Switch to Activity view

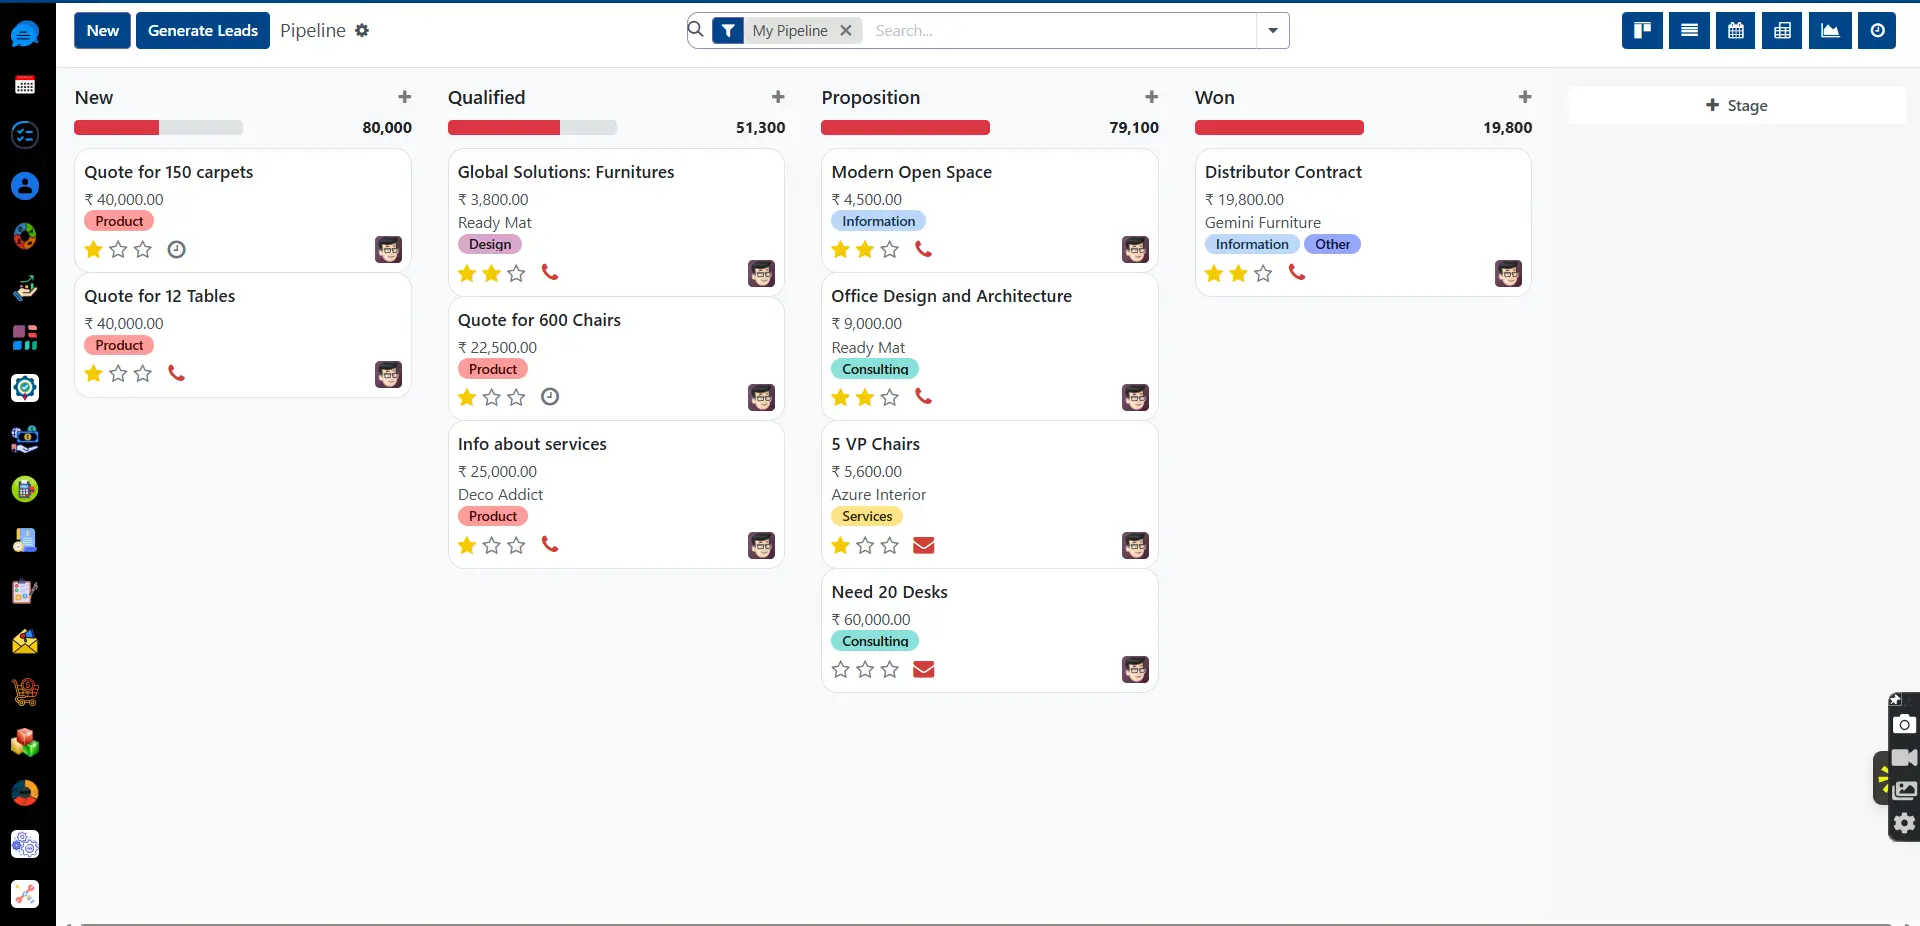point(1876,30)
